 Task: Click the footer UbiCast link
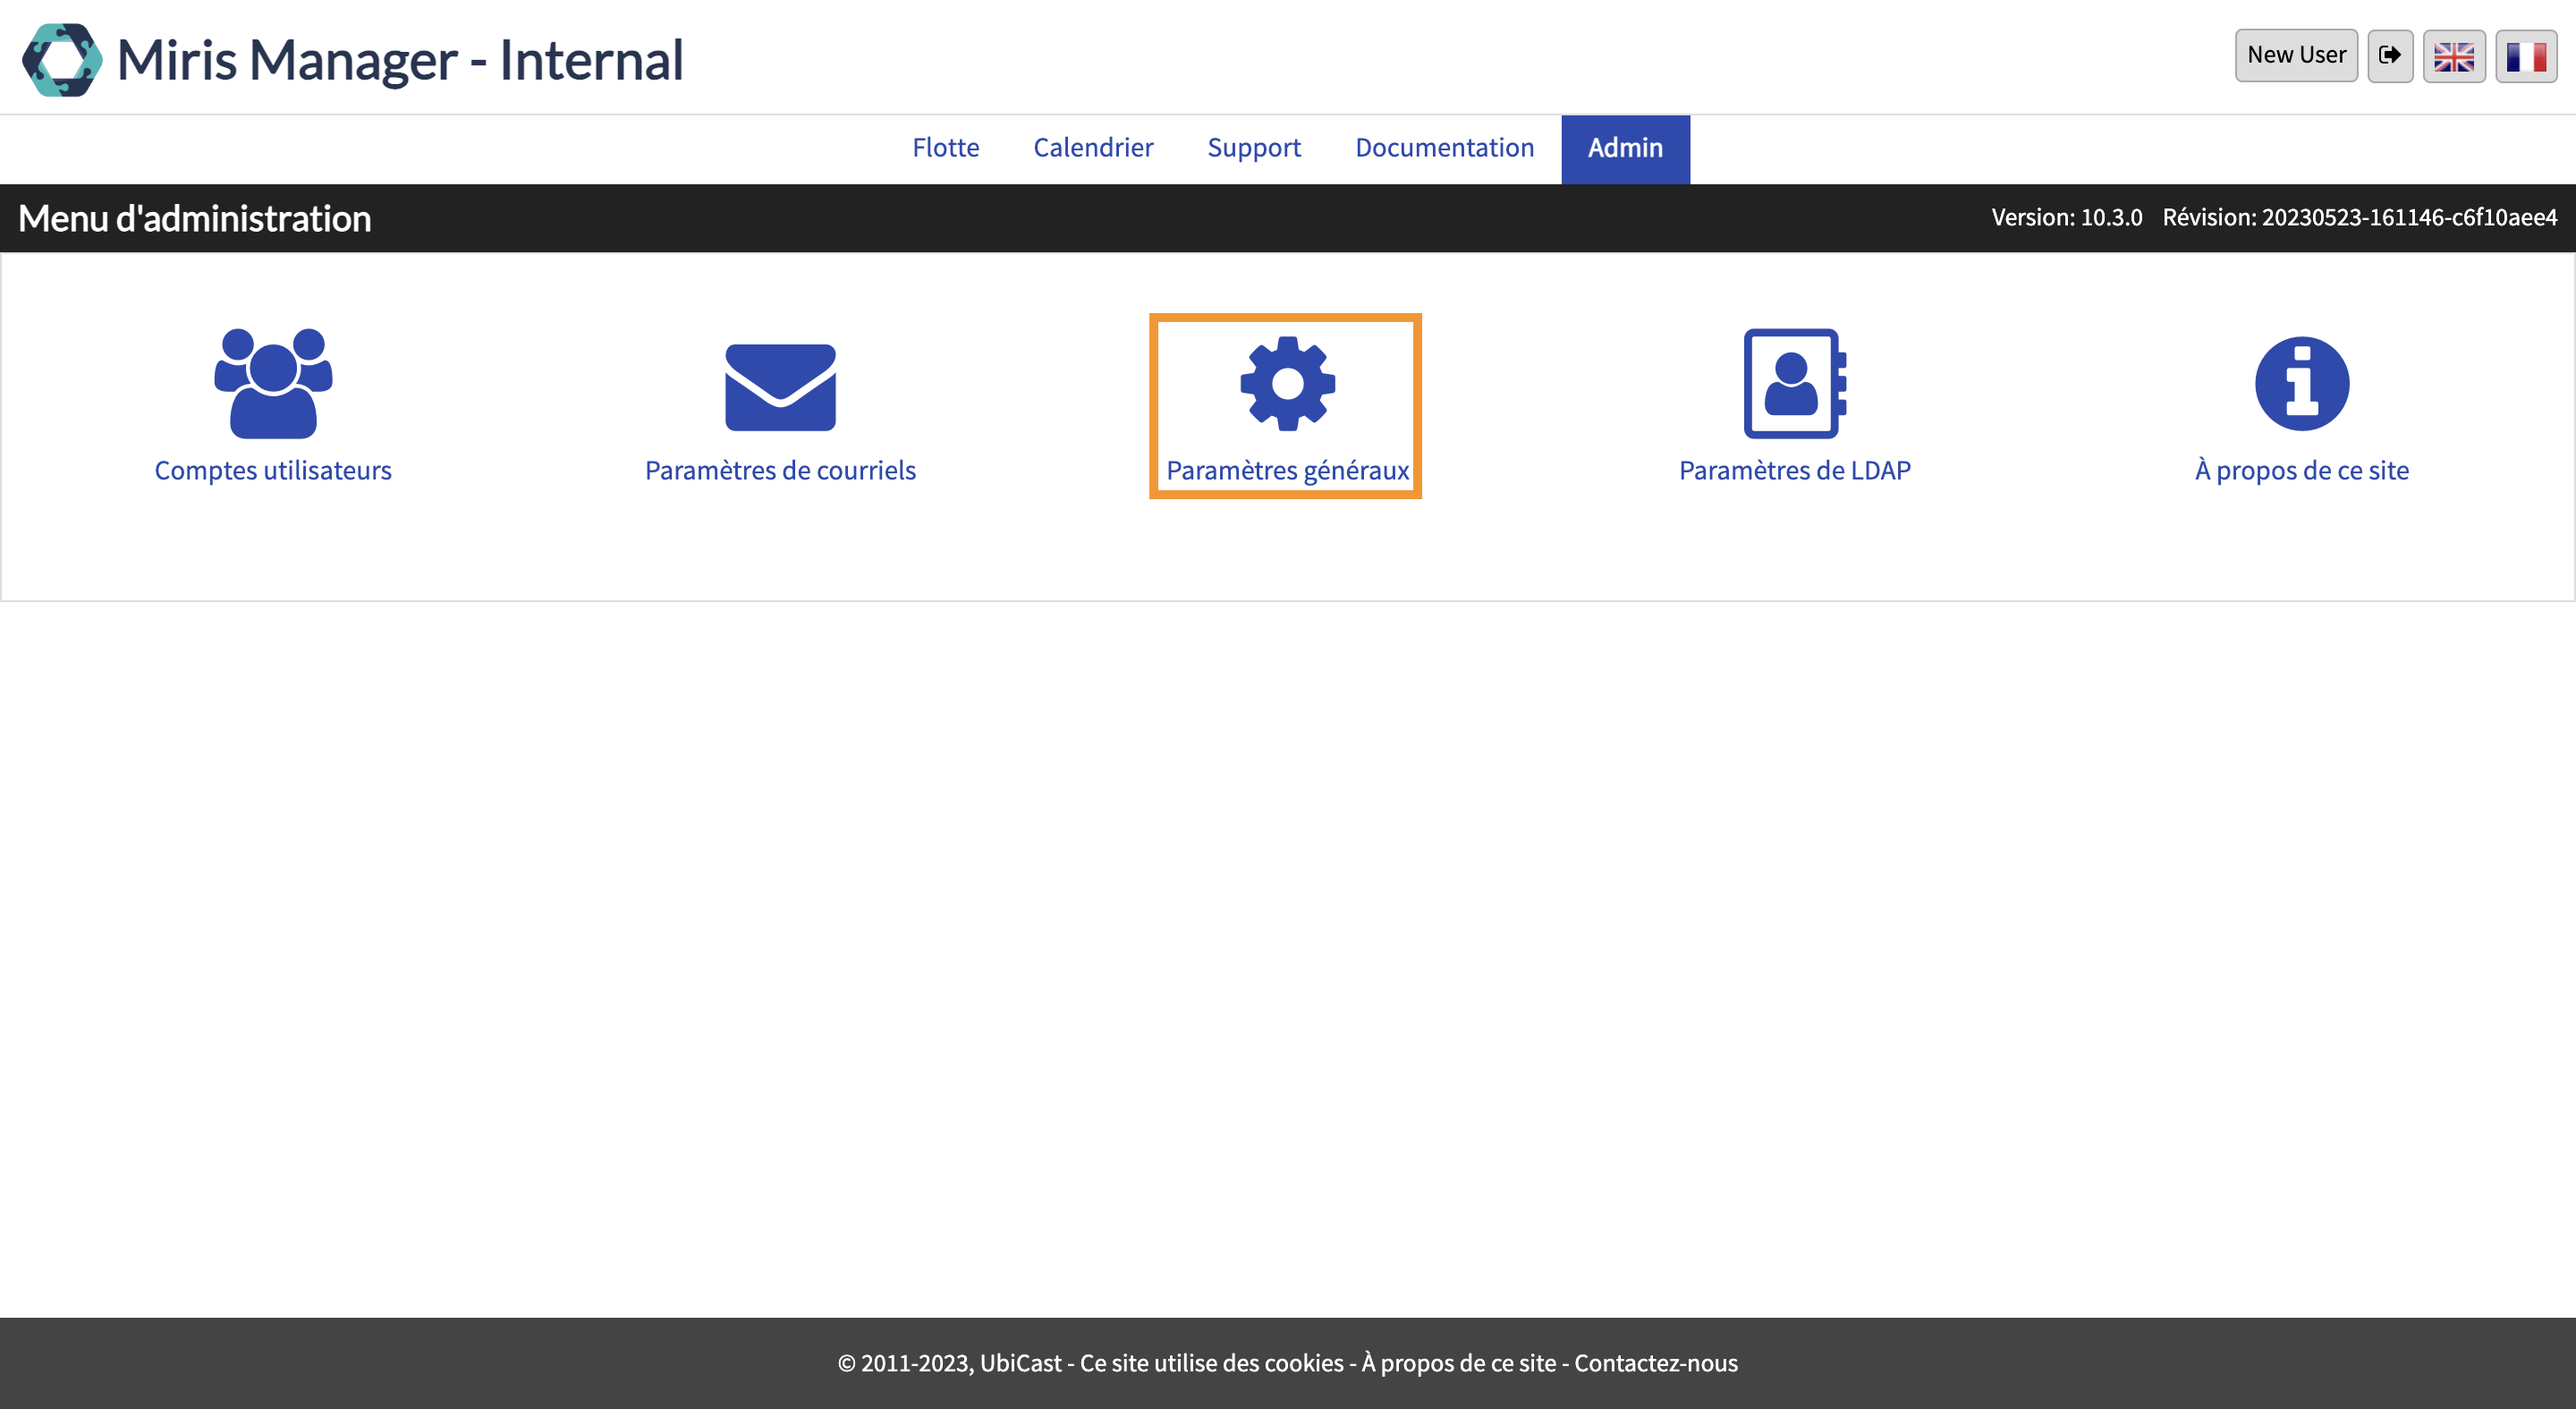[x=1020, y=1363]
